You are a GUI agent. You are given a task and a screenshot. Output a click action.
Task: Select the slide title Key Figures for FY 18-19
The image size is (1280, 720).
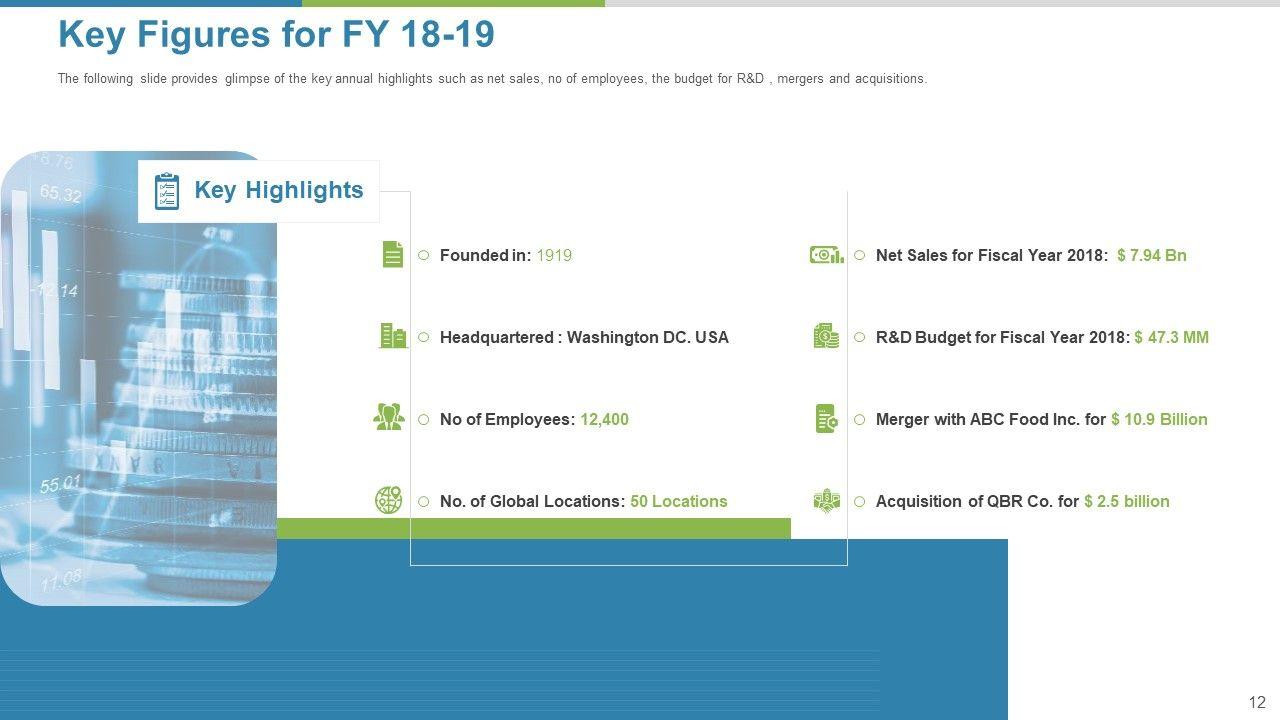pyautogui.click(x=276, y=35)
